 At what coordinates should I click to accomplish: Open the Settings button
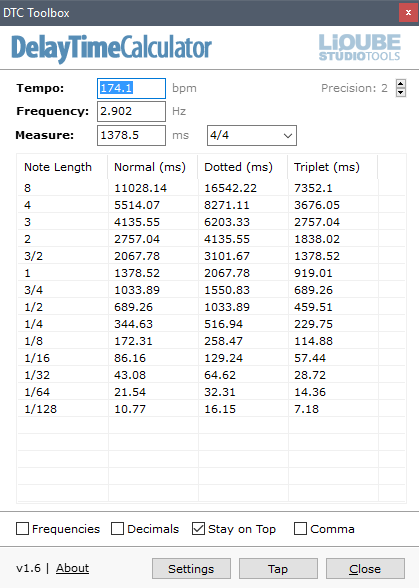click(191, 568)
